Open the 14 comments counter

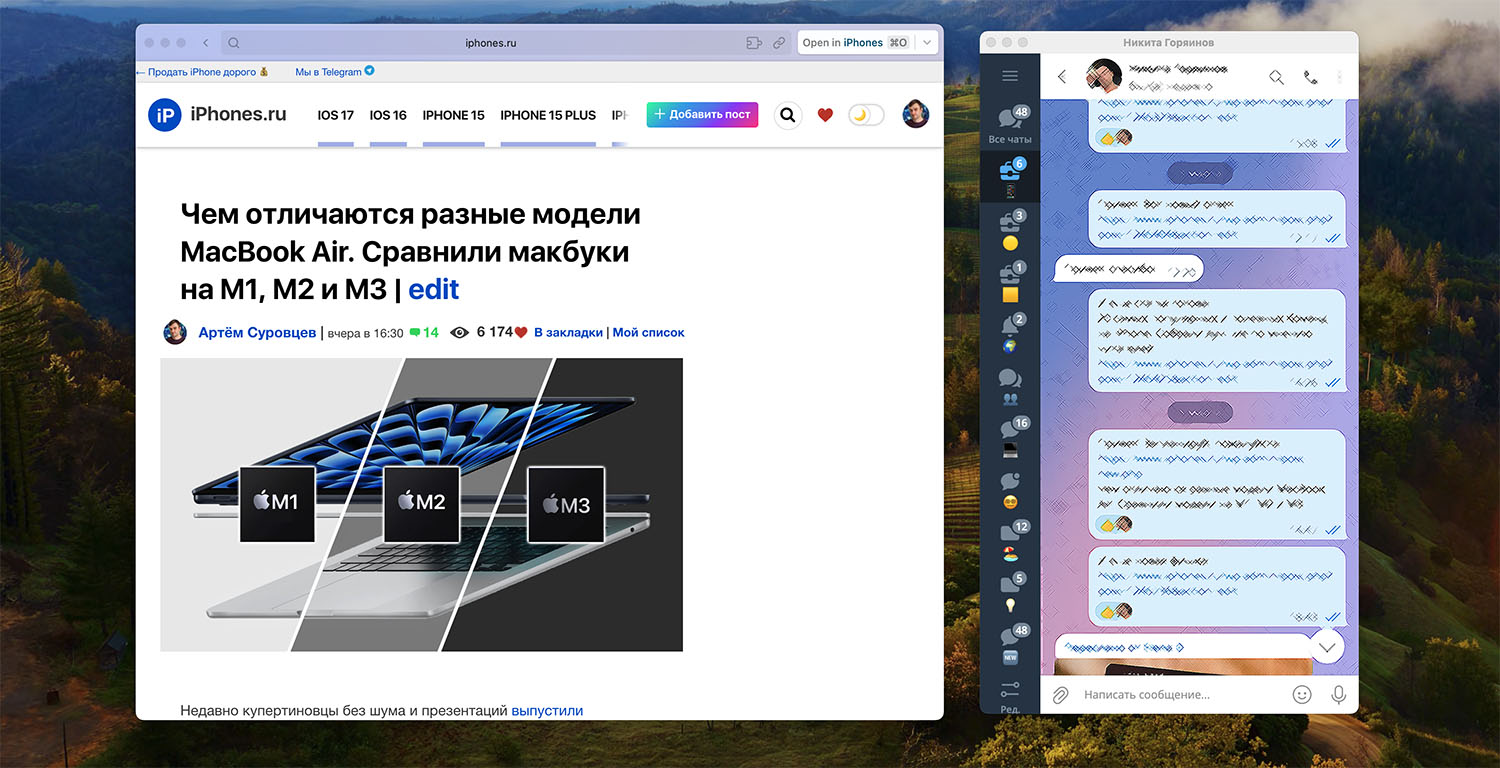tap(424, 332)
